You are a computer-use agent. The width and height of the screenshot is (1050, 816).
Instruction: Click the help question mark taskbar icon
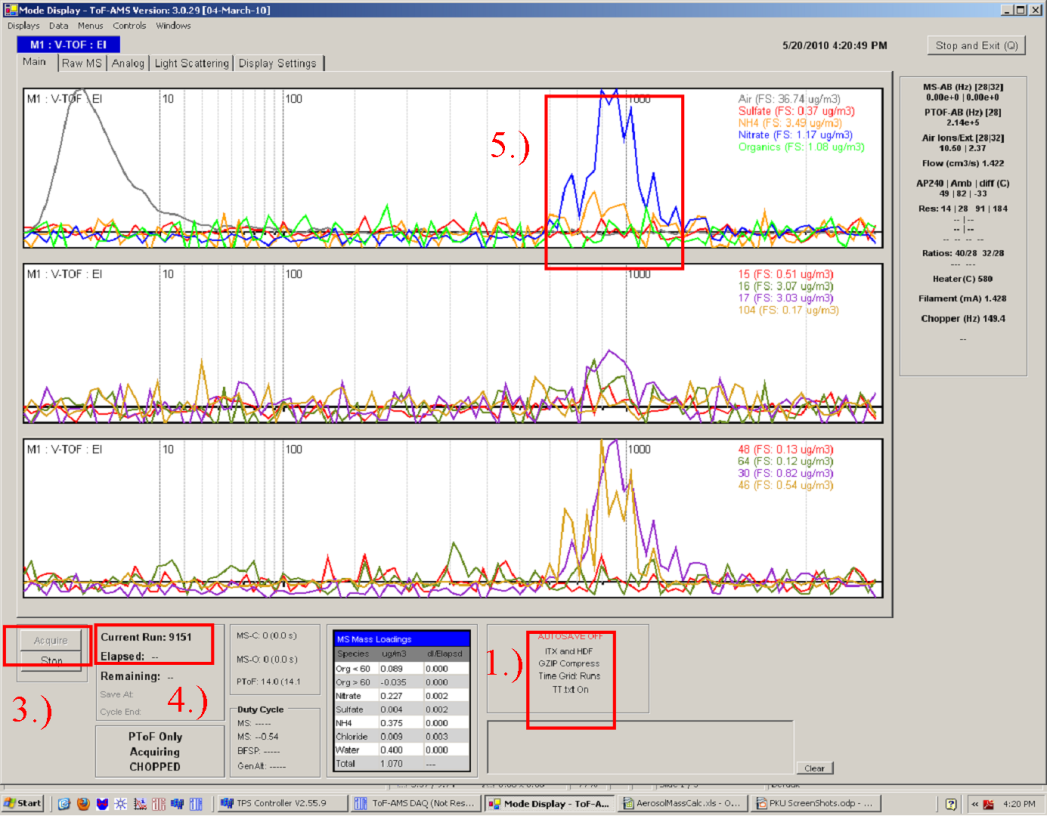950,803
